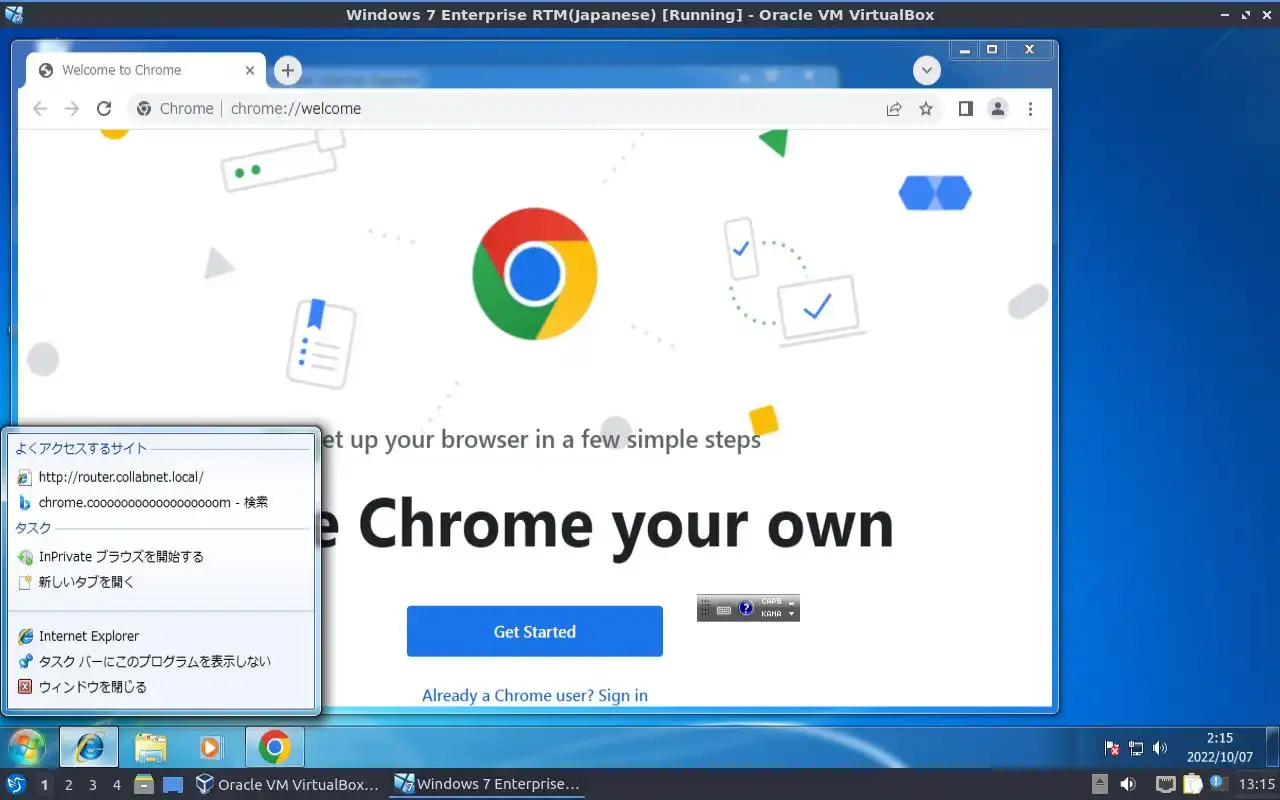
Task: Launch Windows Media Player from taskbar
Action: tap(210, 747)
